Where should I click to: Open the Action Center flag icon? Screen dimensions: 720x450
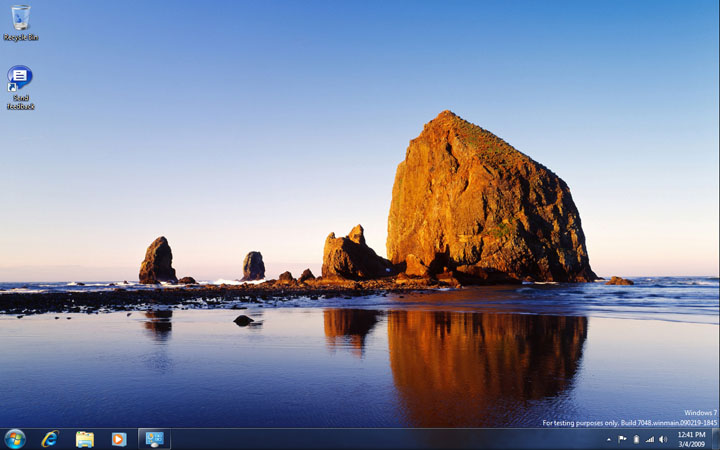pos(622,439)
